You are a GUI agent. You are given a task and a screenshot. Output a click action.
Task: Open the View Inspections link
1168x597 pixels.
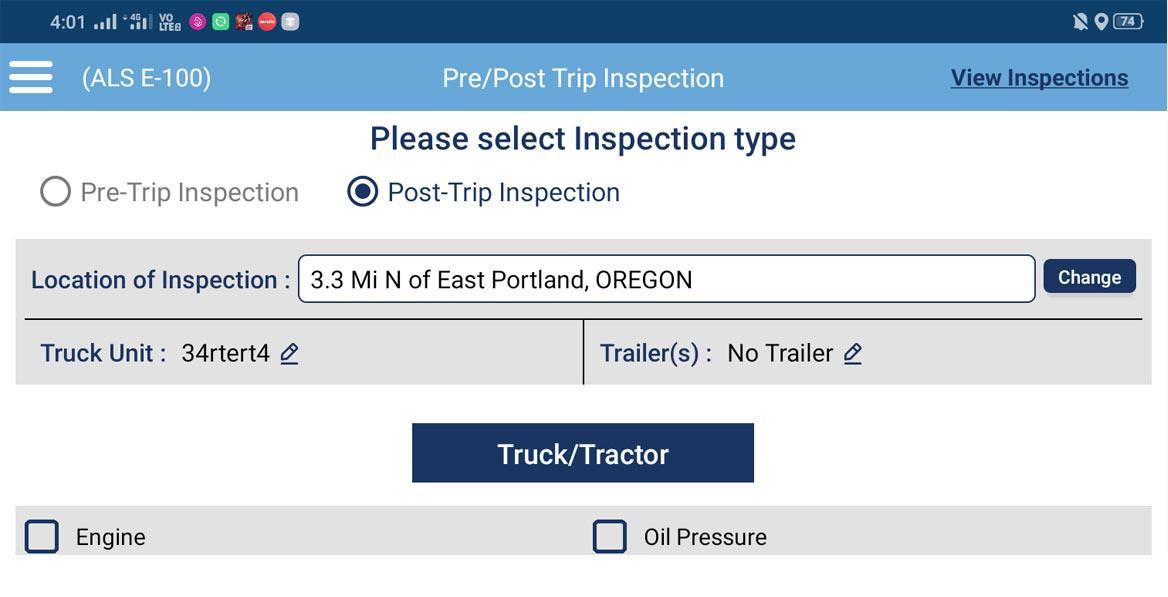click(1039, 78)
